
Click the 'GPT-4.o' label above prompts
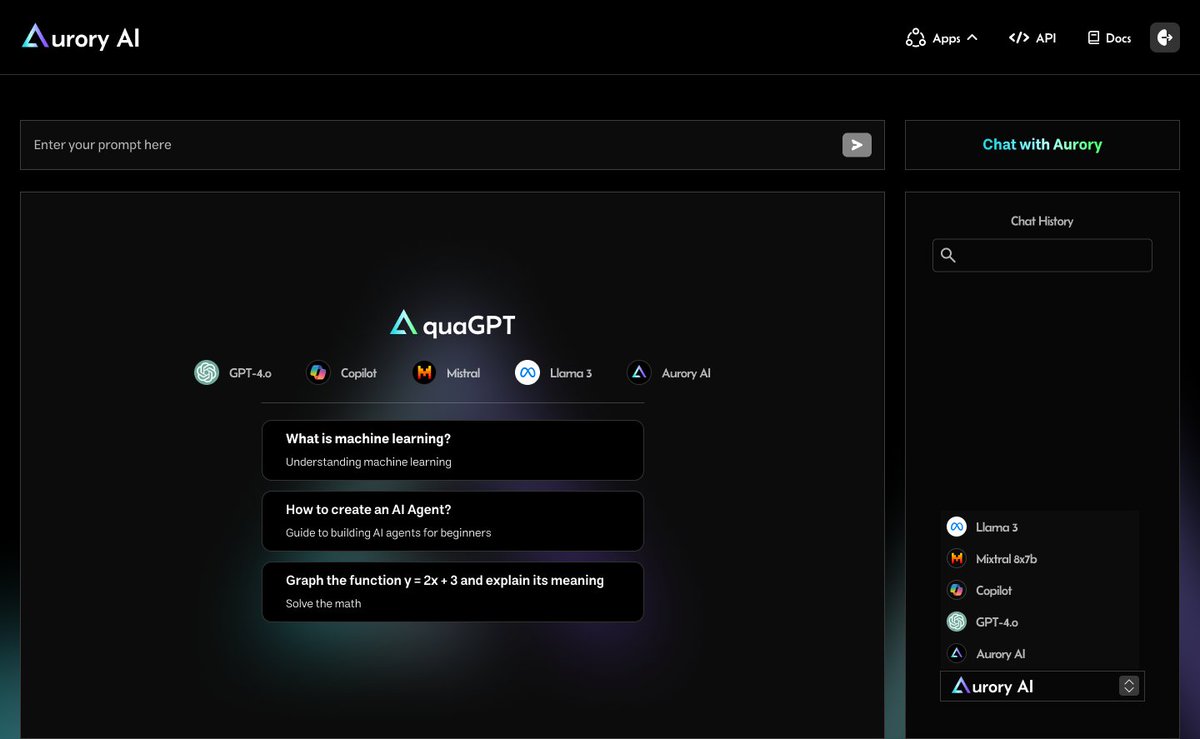point(250,373)
